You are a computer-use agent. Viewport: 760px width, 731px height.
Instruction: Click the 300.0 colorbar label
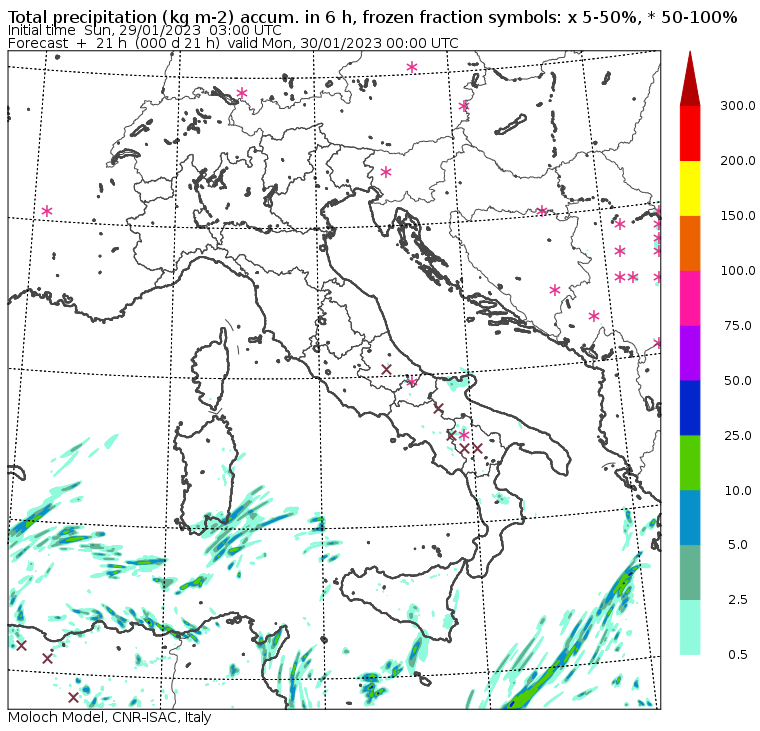737,106
